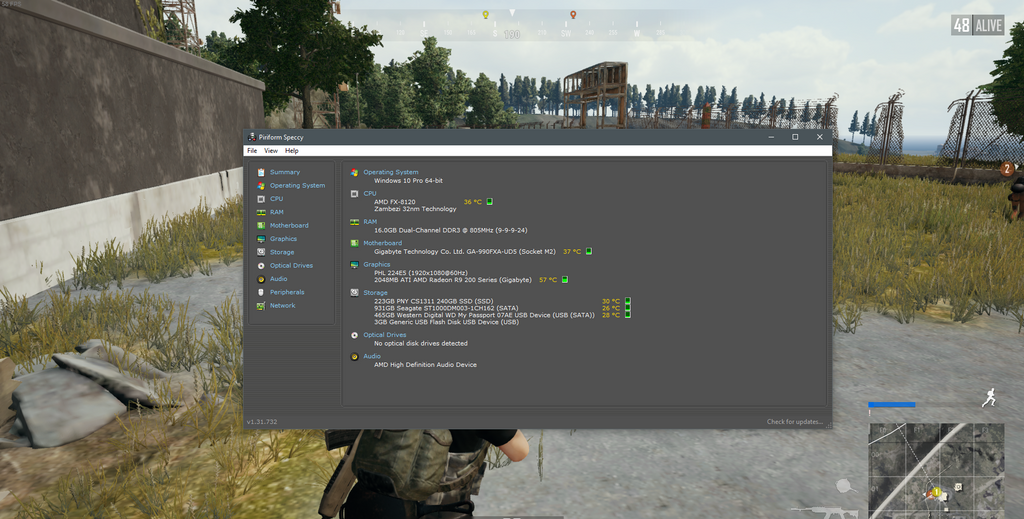Click the Storage heading link in summary
The height and width of the screenshot is (519, 1024).
click(376, 293)
